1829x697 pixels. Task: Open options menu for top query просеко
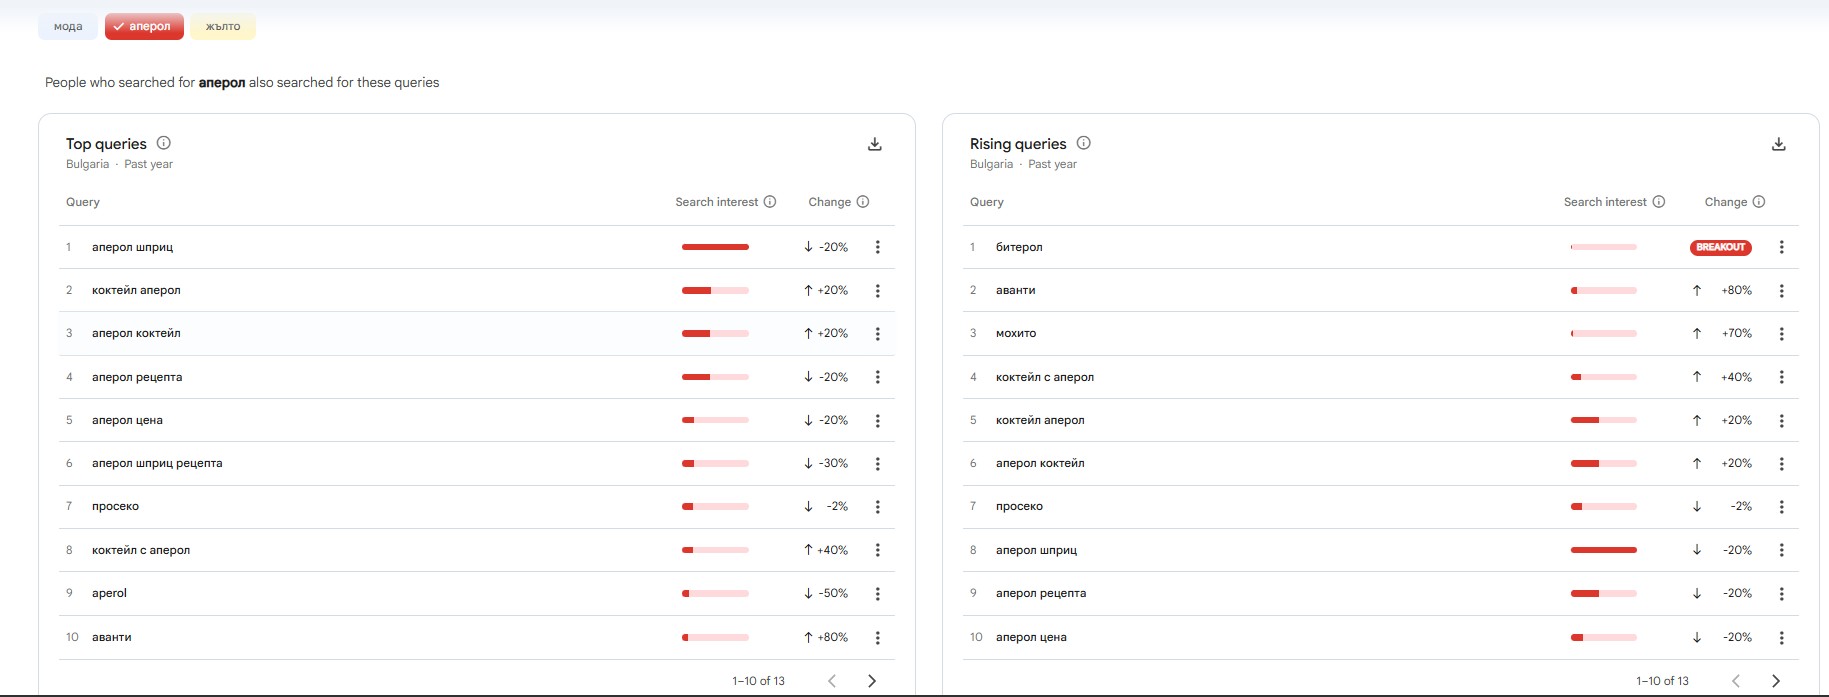click(878, 507)
